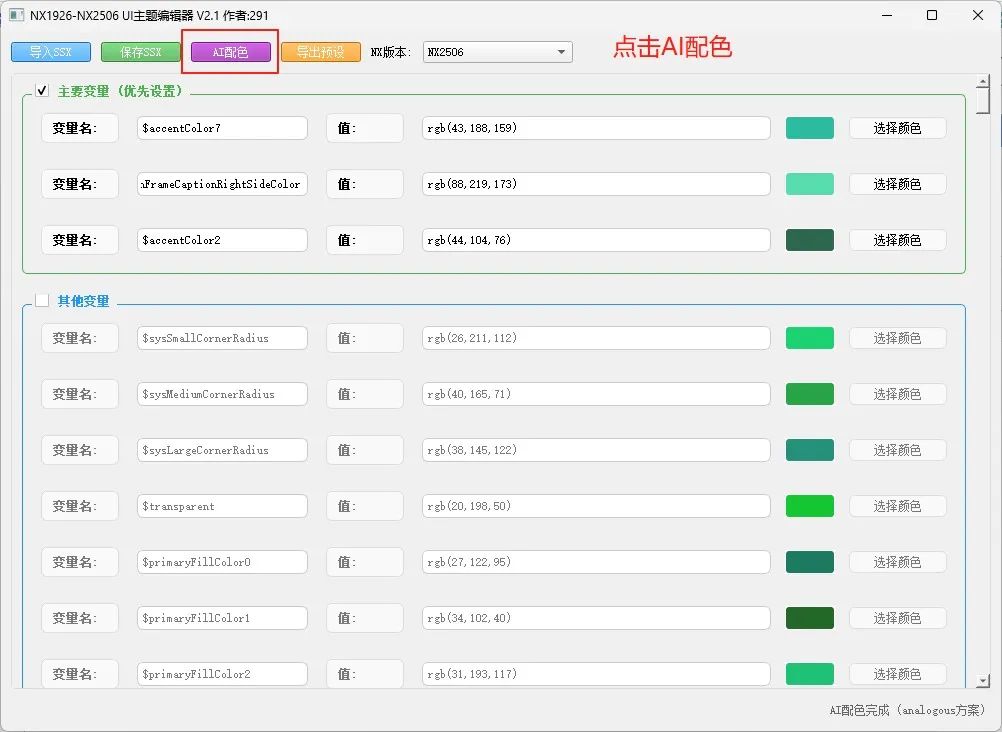Click the bright green $transparent swatch
The width and height of the screenshot is (1002, 732).
coord(810,506)
